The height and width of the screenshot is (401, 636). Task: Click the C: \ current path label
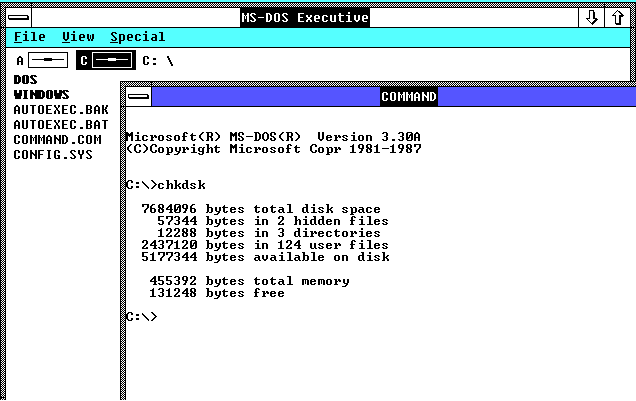[x=158, y=61]
